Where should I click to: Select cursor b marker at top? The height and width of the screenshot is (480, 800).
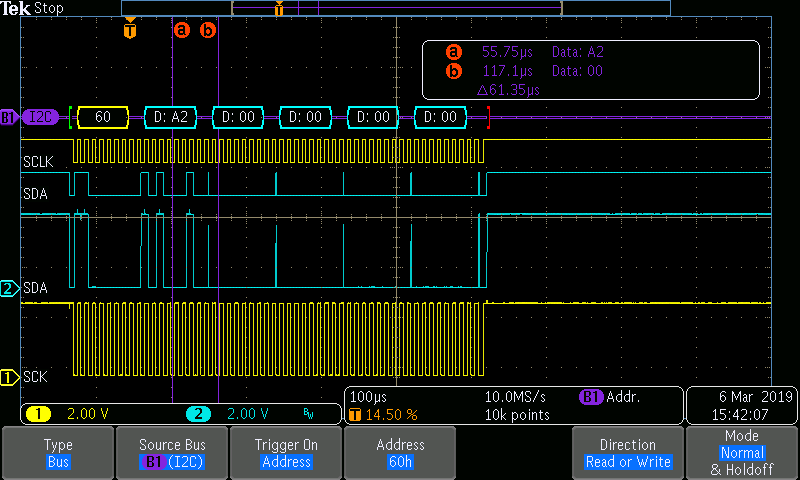[x=208, y=30]
